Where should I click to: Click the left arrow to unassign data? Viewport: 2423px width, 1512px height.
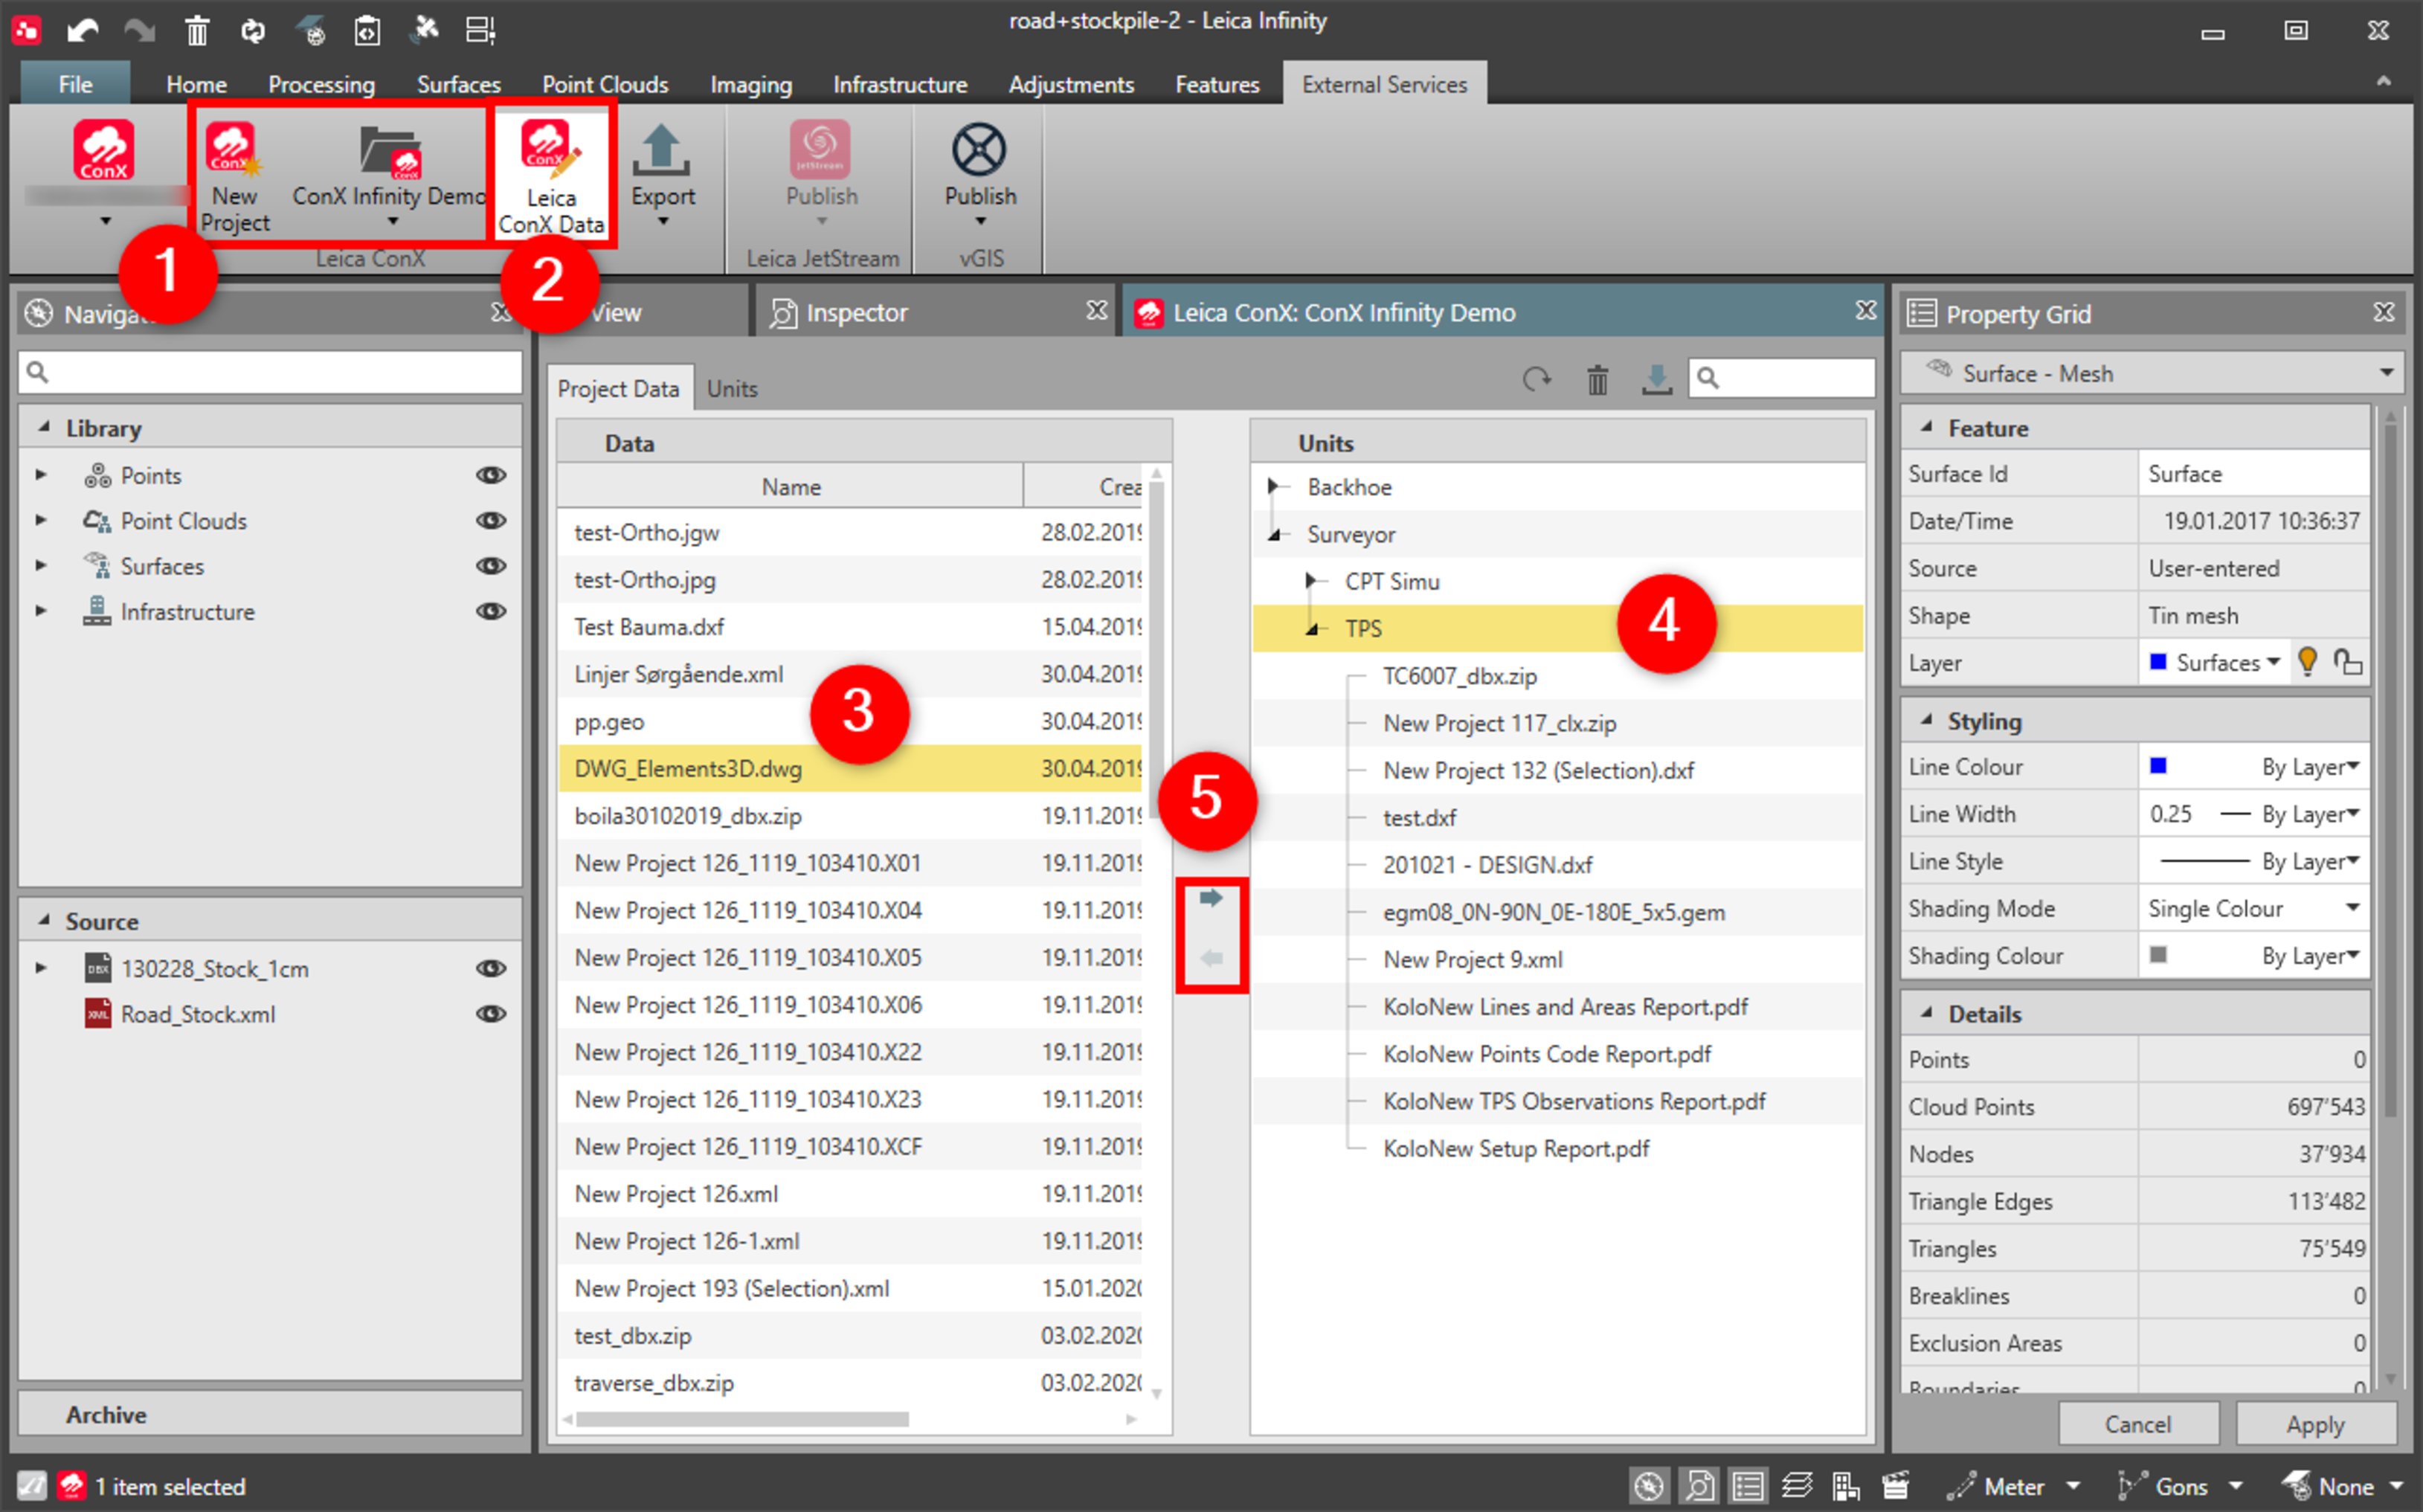(x=1211, y=958)
